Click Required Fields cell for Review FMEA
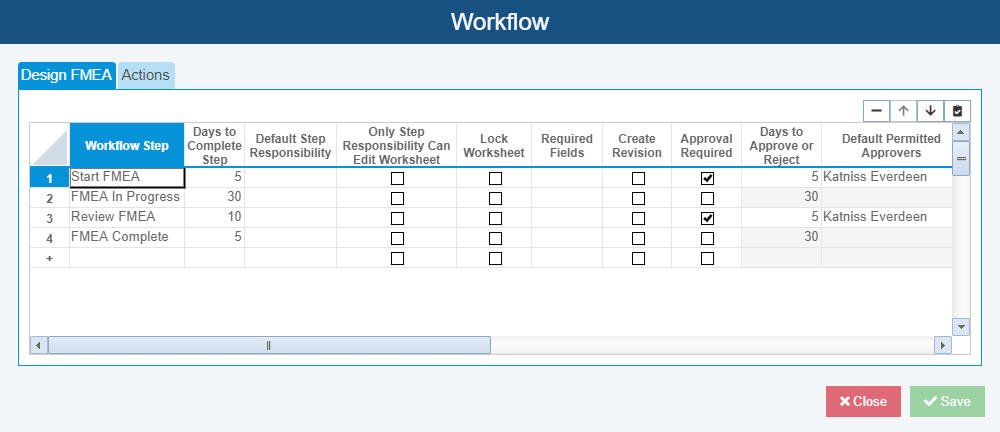 tap(567, 217)
